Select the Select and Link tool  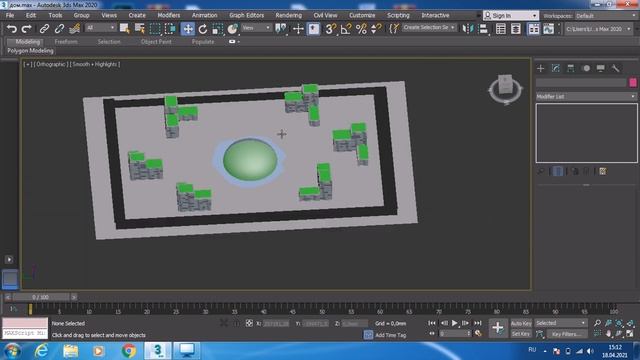[x=44, y=29]
